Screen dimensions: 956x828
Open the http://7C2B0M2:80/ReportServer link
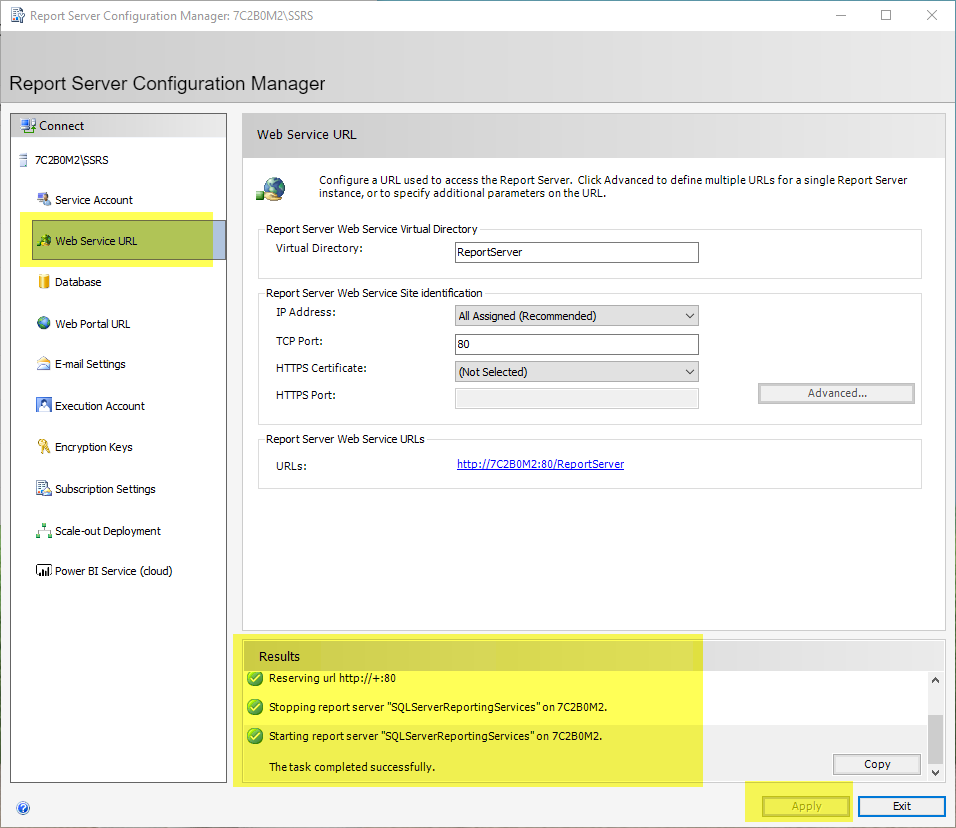pos(540,464)
